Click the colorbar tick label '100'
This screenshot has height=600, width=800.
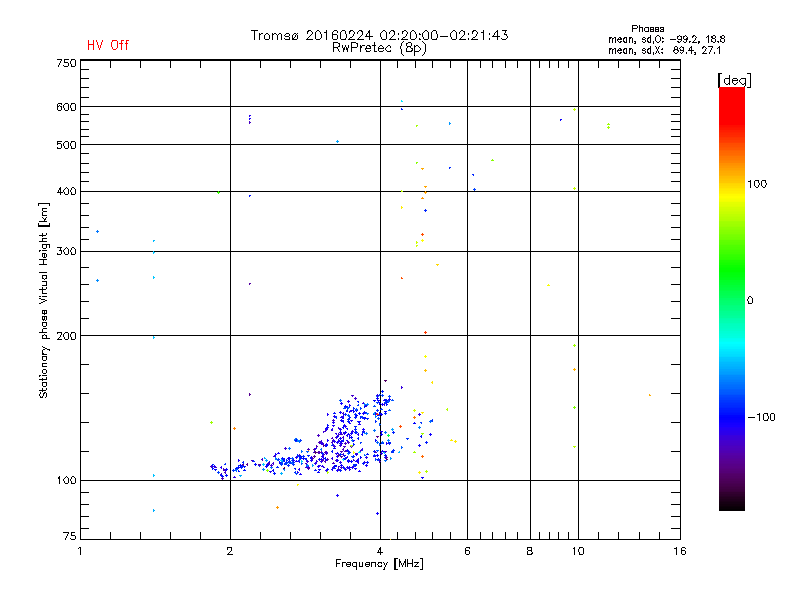pyautogui.click(x=757, y=184)
